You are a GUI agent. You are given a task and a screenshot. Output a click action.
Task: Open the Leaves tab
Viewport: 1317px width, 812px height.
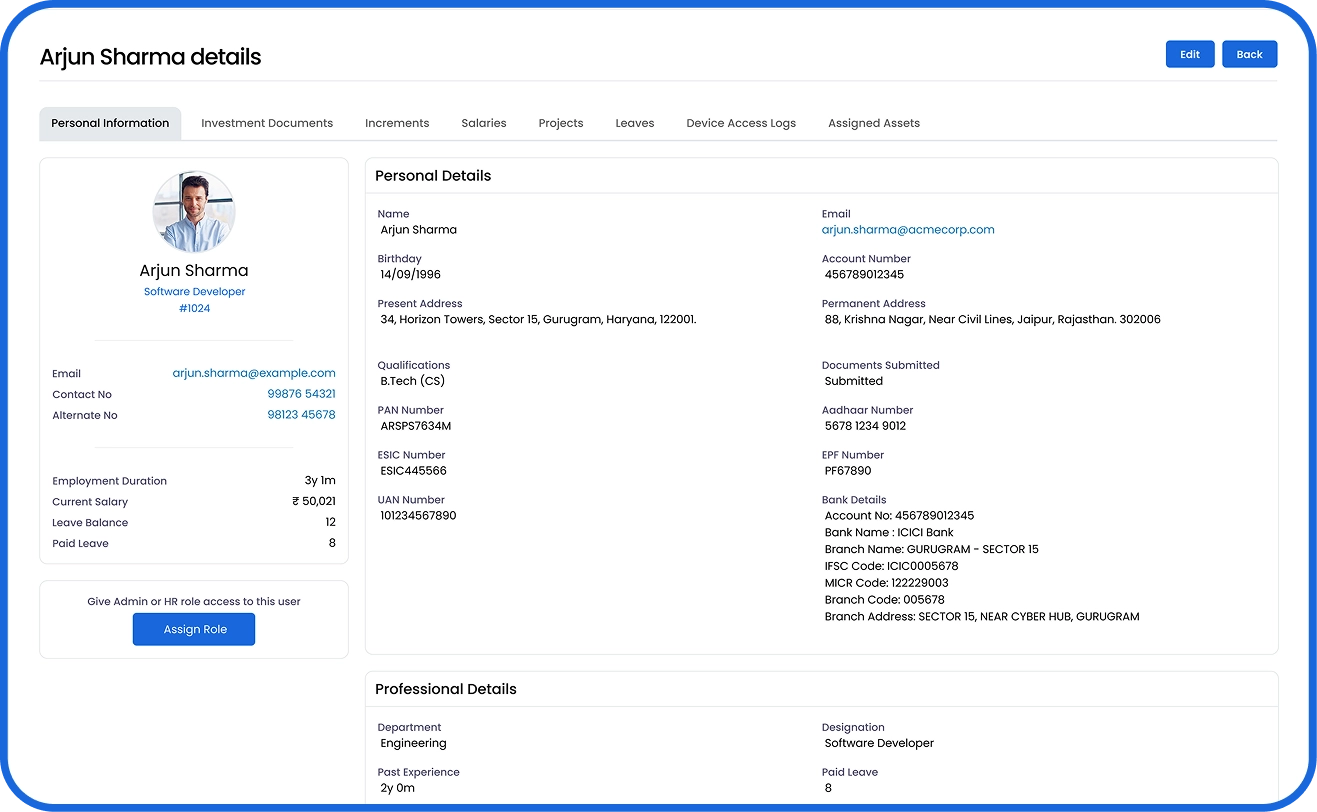(635, 123)
